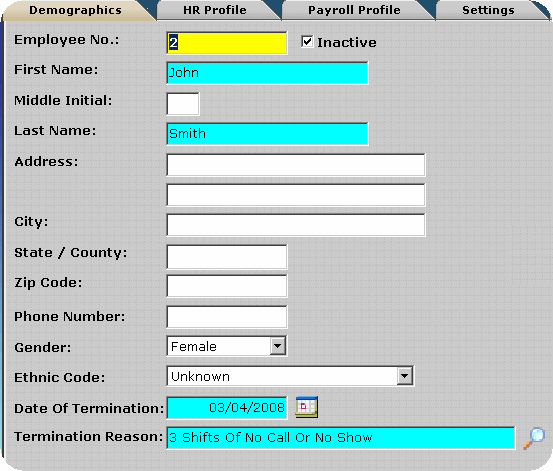Uncheck the Inactive checkbox
Viewport: 553px width, 471px height.
307,42
